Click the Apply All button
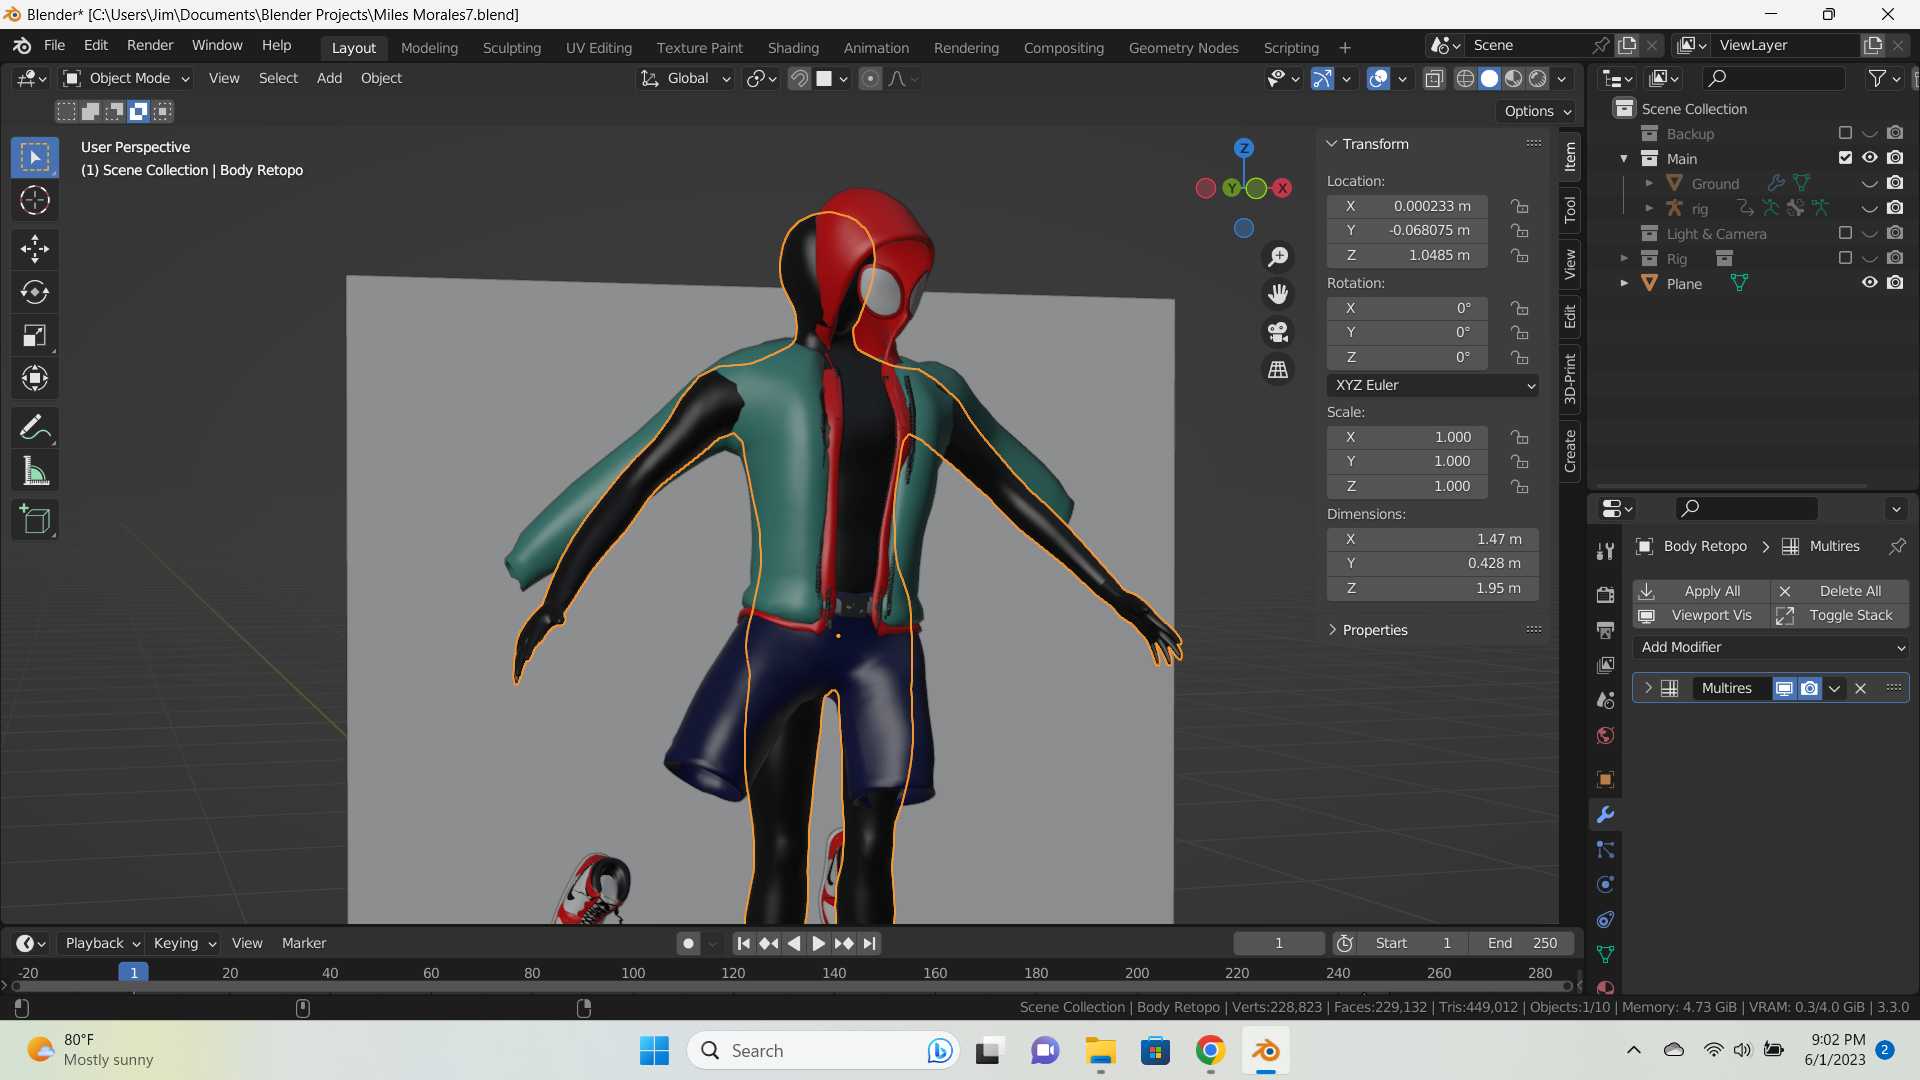The image size is (1920, 1080). (1701, 592)
